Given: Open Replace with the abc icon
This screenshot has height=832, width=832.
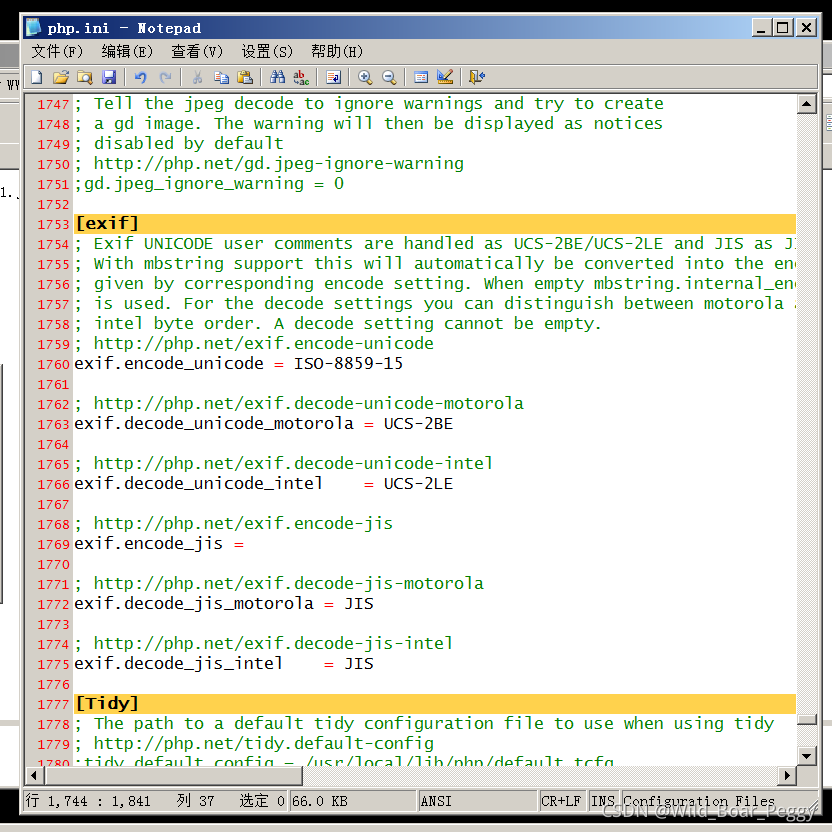Looking at the screenshot, I should [x=301, y=77].
